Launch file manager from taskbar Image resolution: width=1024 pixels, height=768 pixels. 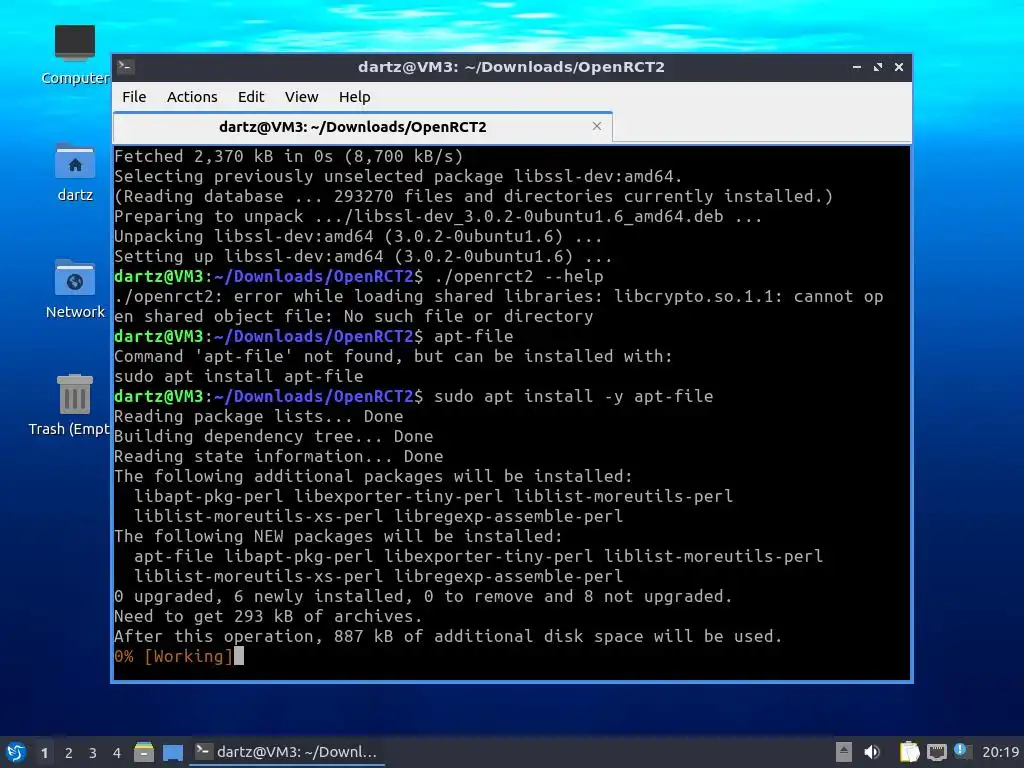[x=144, y=752]
